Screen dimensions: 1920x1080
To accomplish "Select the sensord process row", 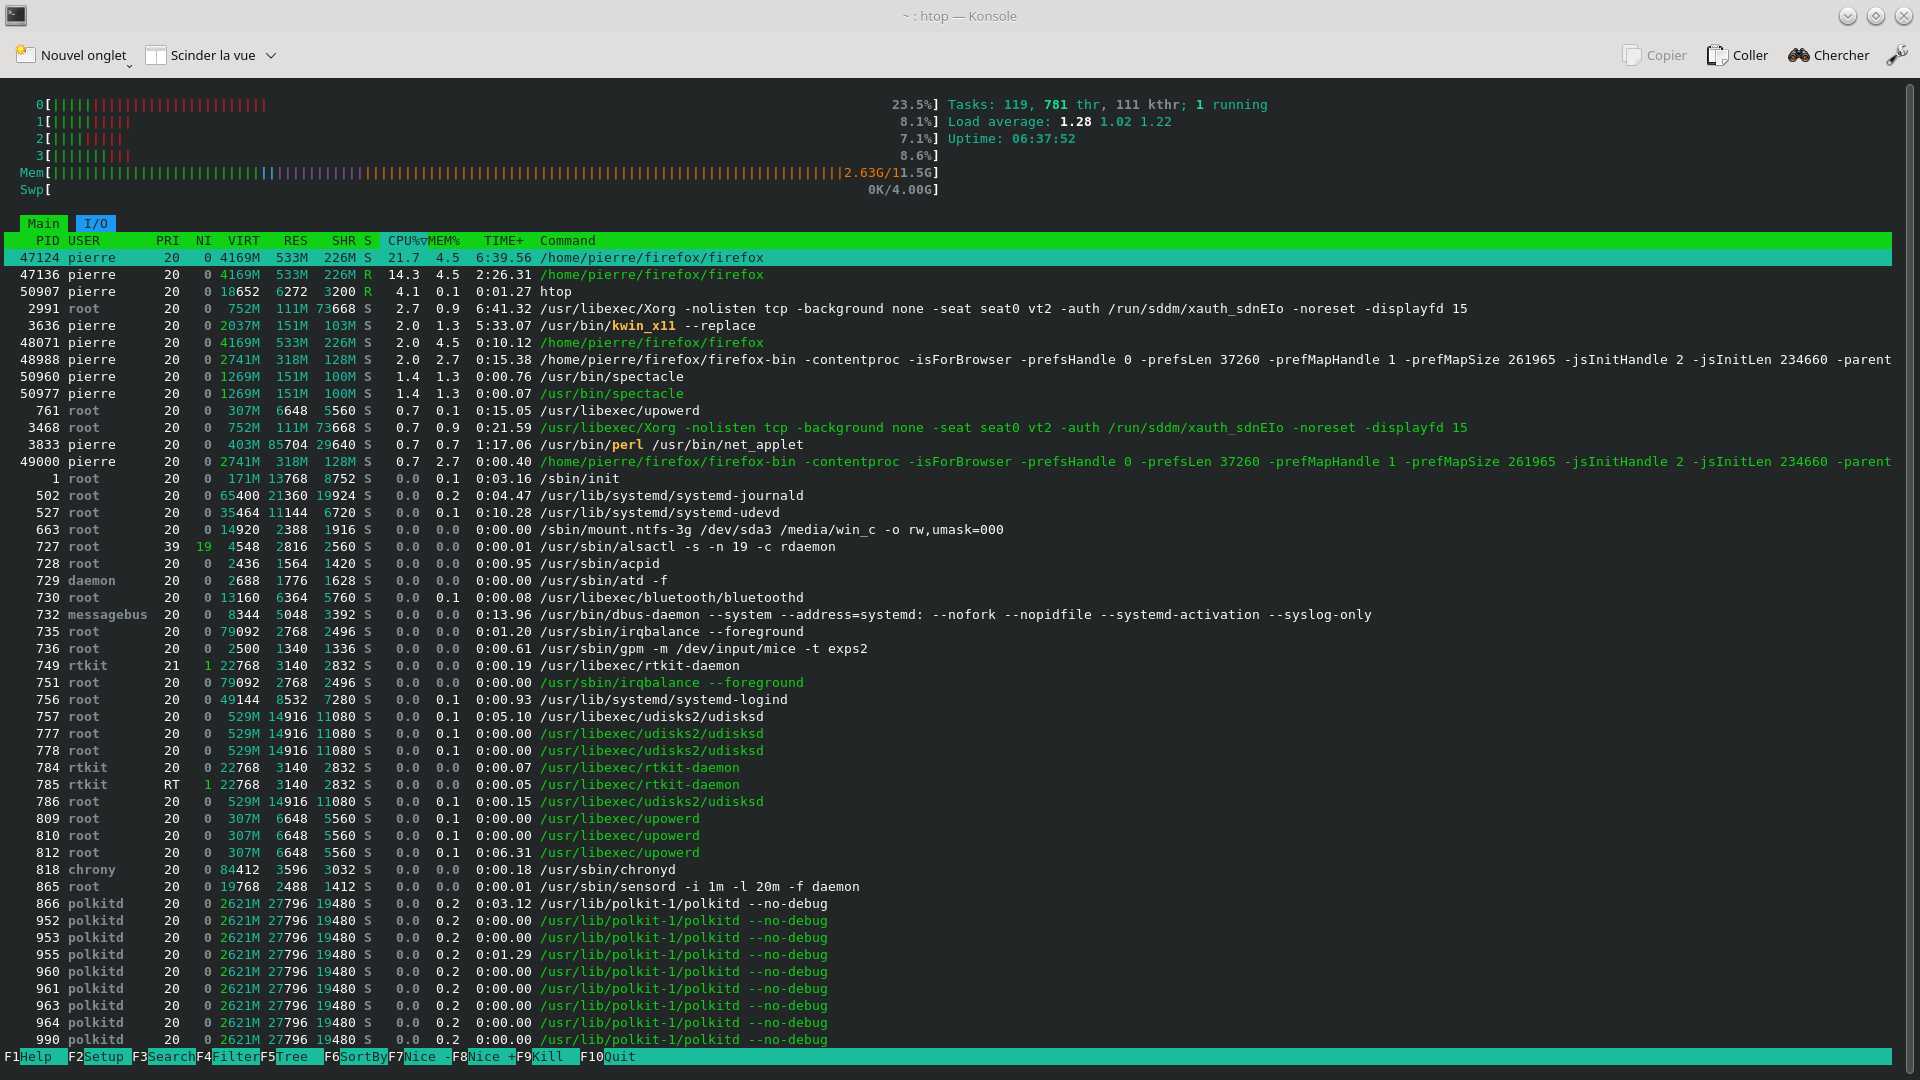I will [x=948, y=886].
